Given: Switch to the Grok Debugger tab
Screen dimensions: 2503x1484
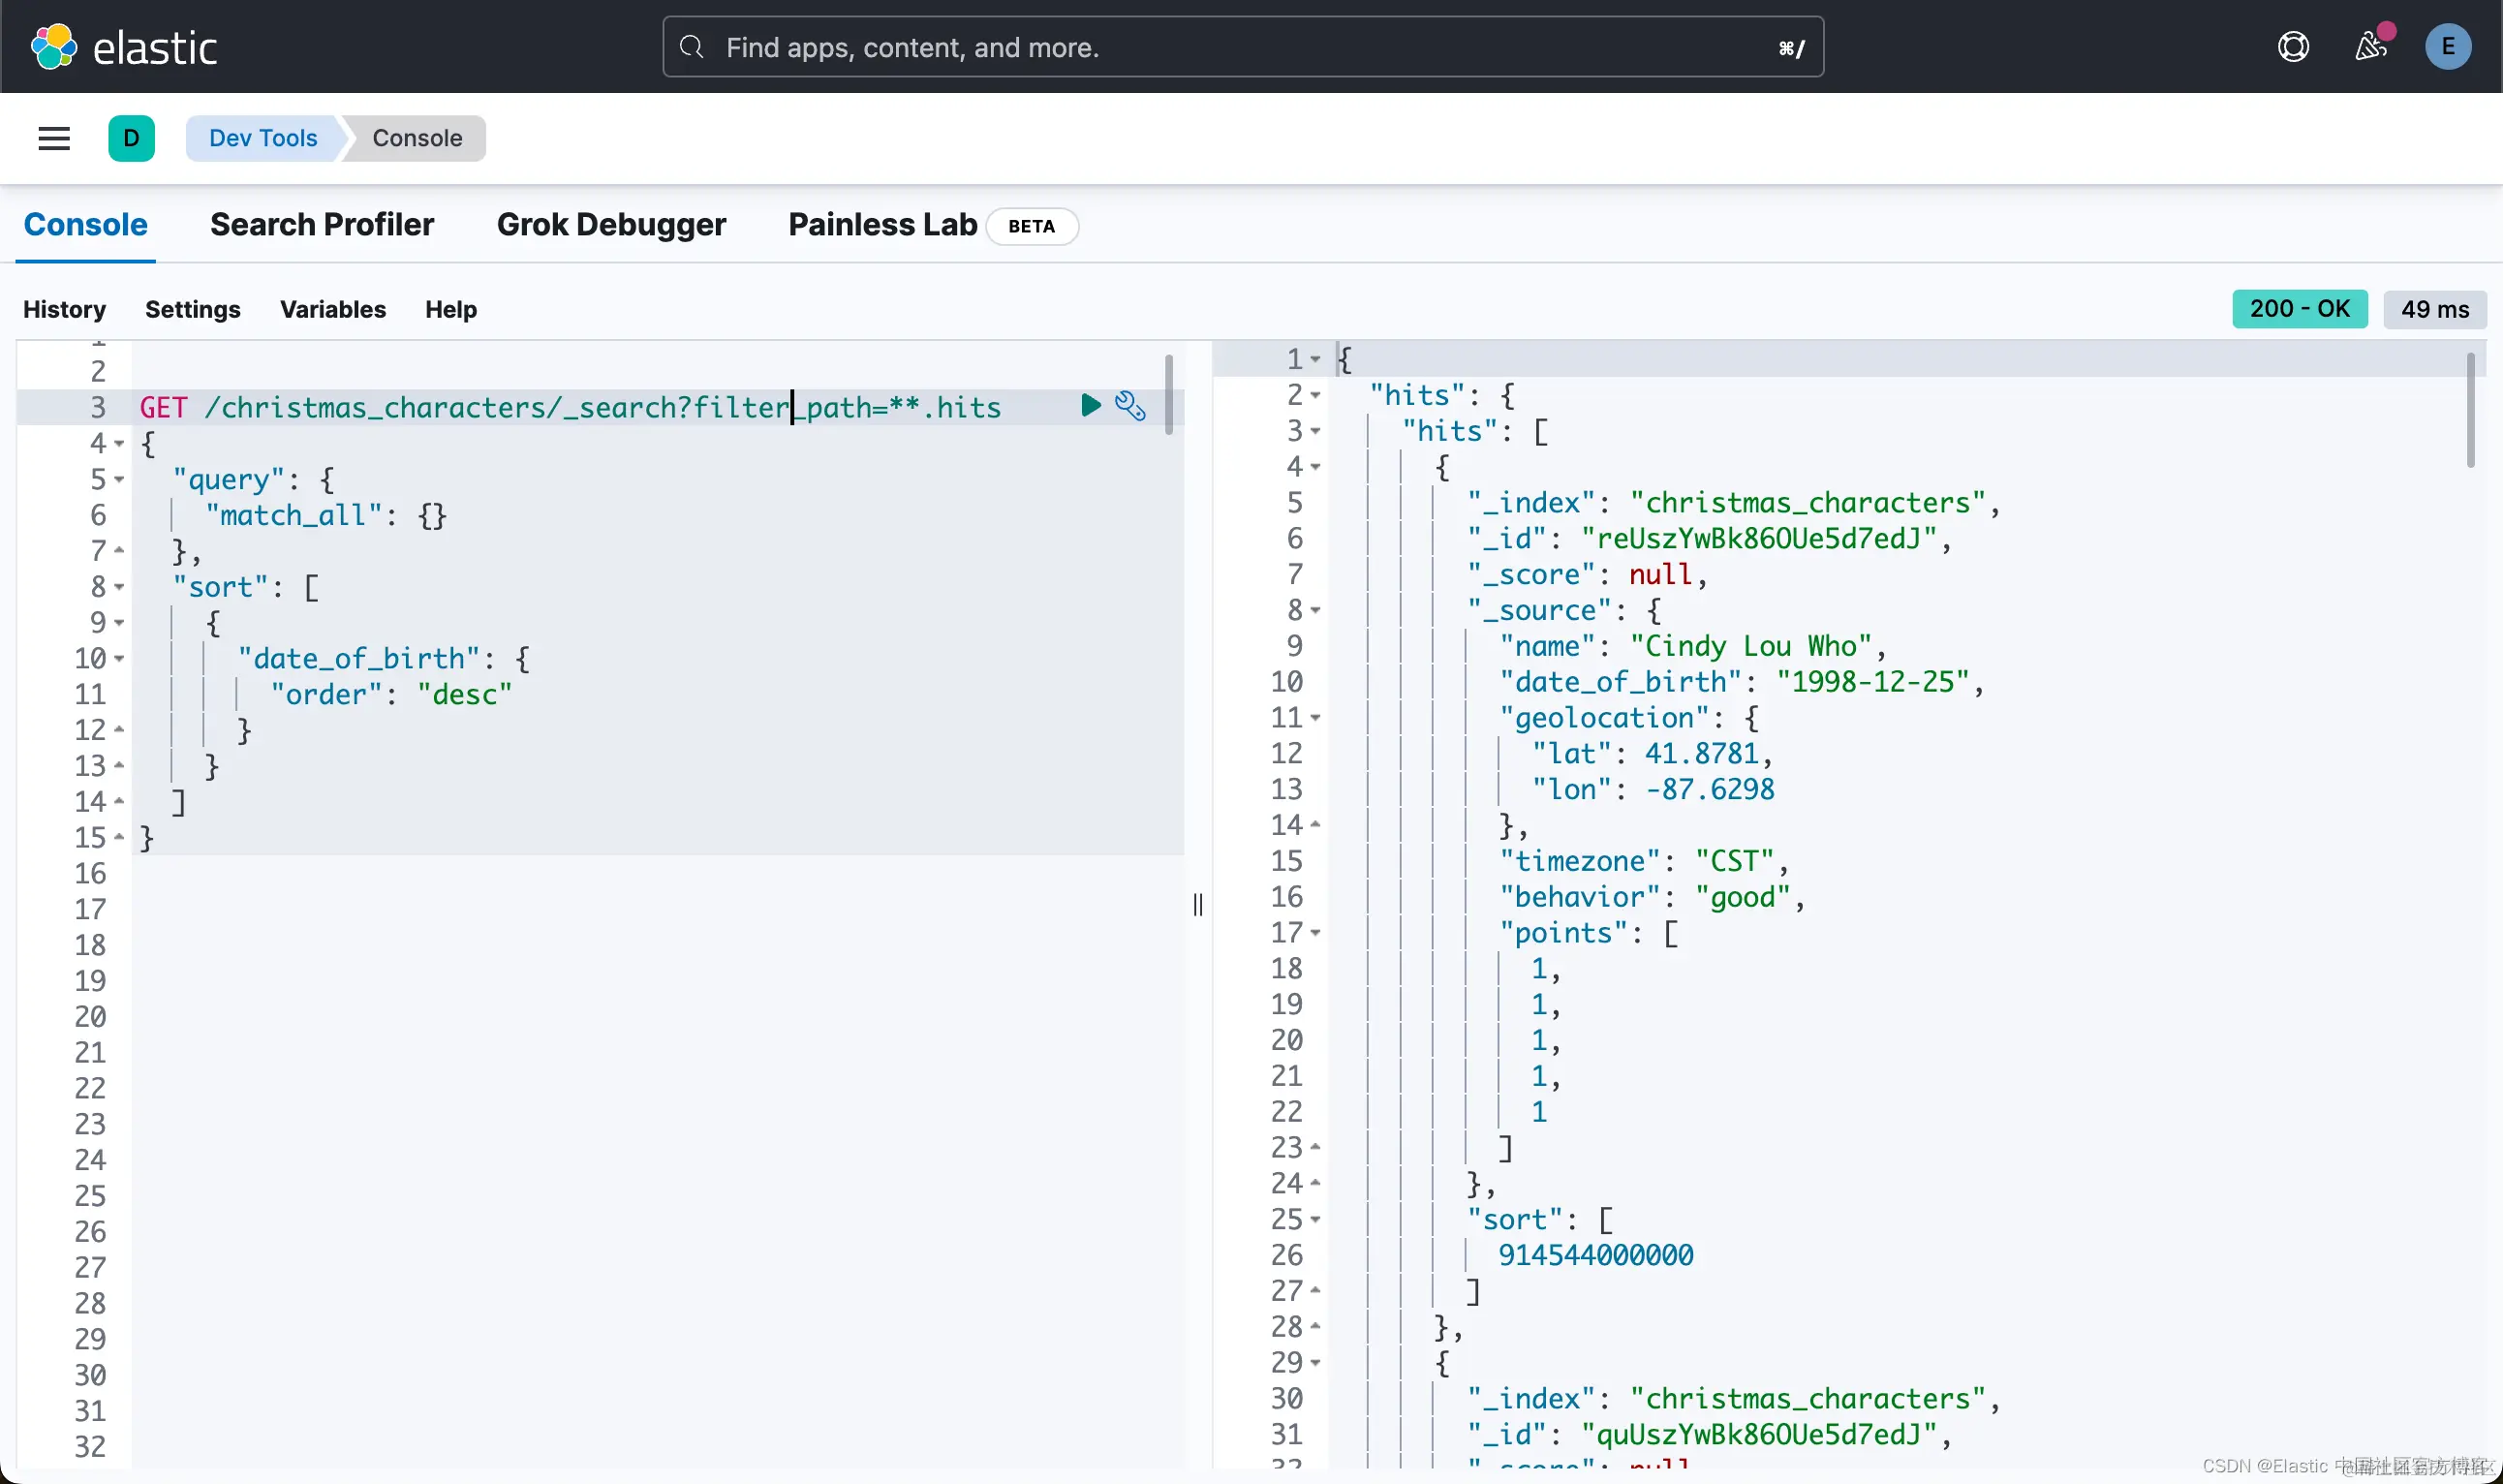Looking at the screenshot, I should pos(611,225).
